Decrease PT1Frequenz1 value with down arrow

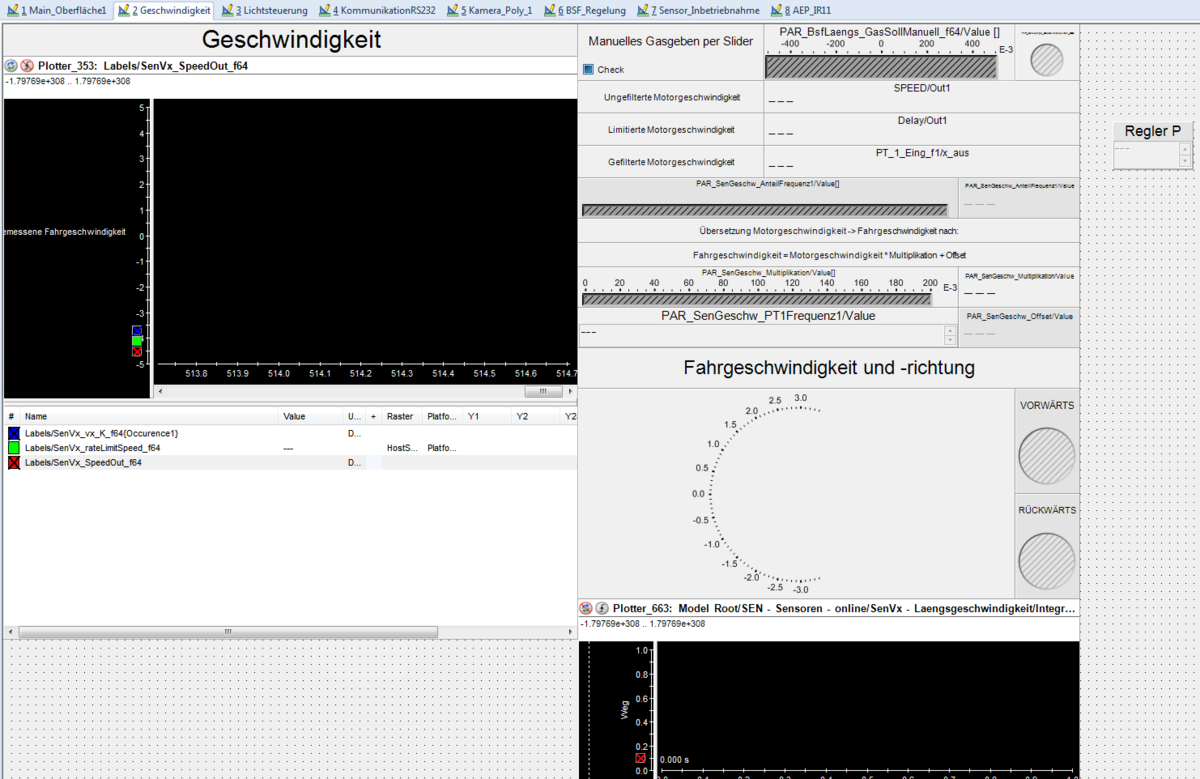949,340
